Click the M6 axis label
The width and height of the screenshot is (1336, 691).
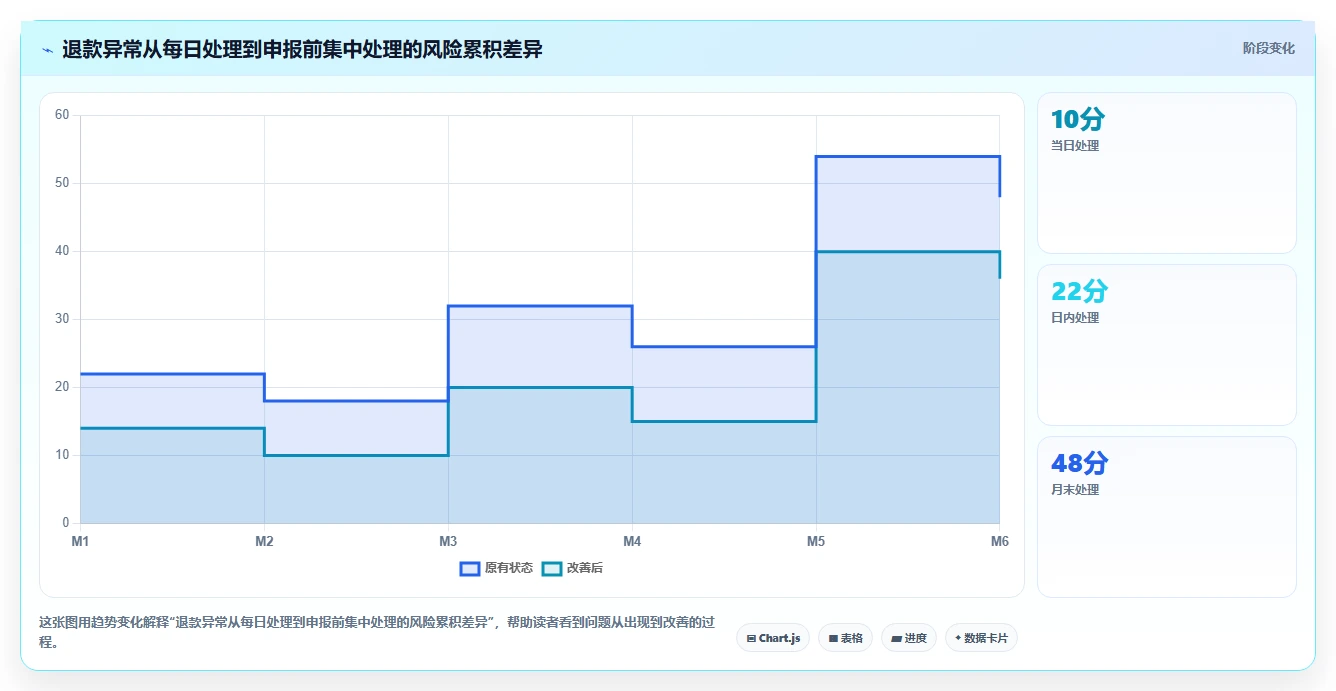(1000, 541)
